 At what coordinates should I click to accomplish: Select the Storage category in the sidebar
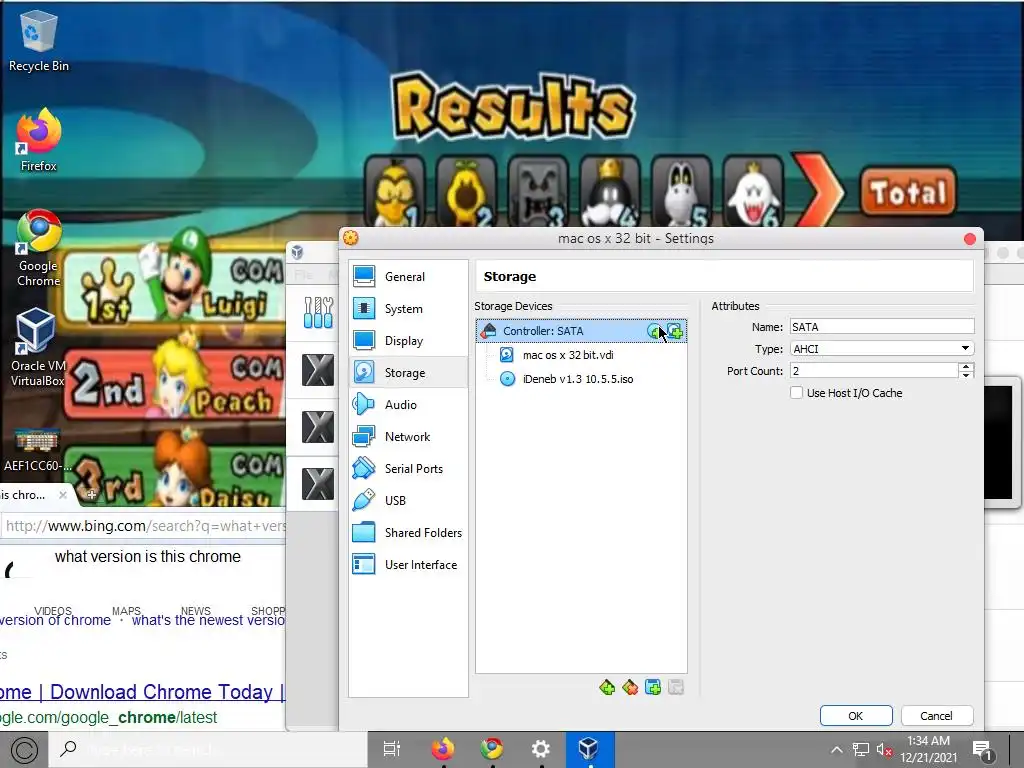408,372
